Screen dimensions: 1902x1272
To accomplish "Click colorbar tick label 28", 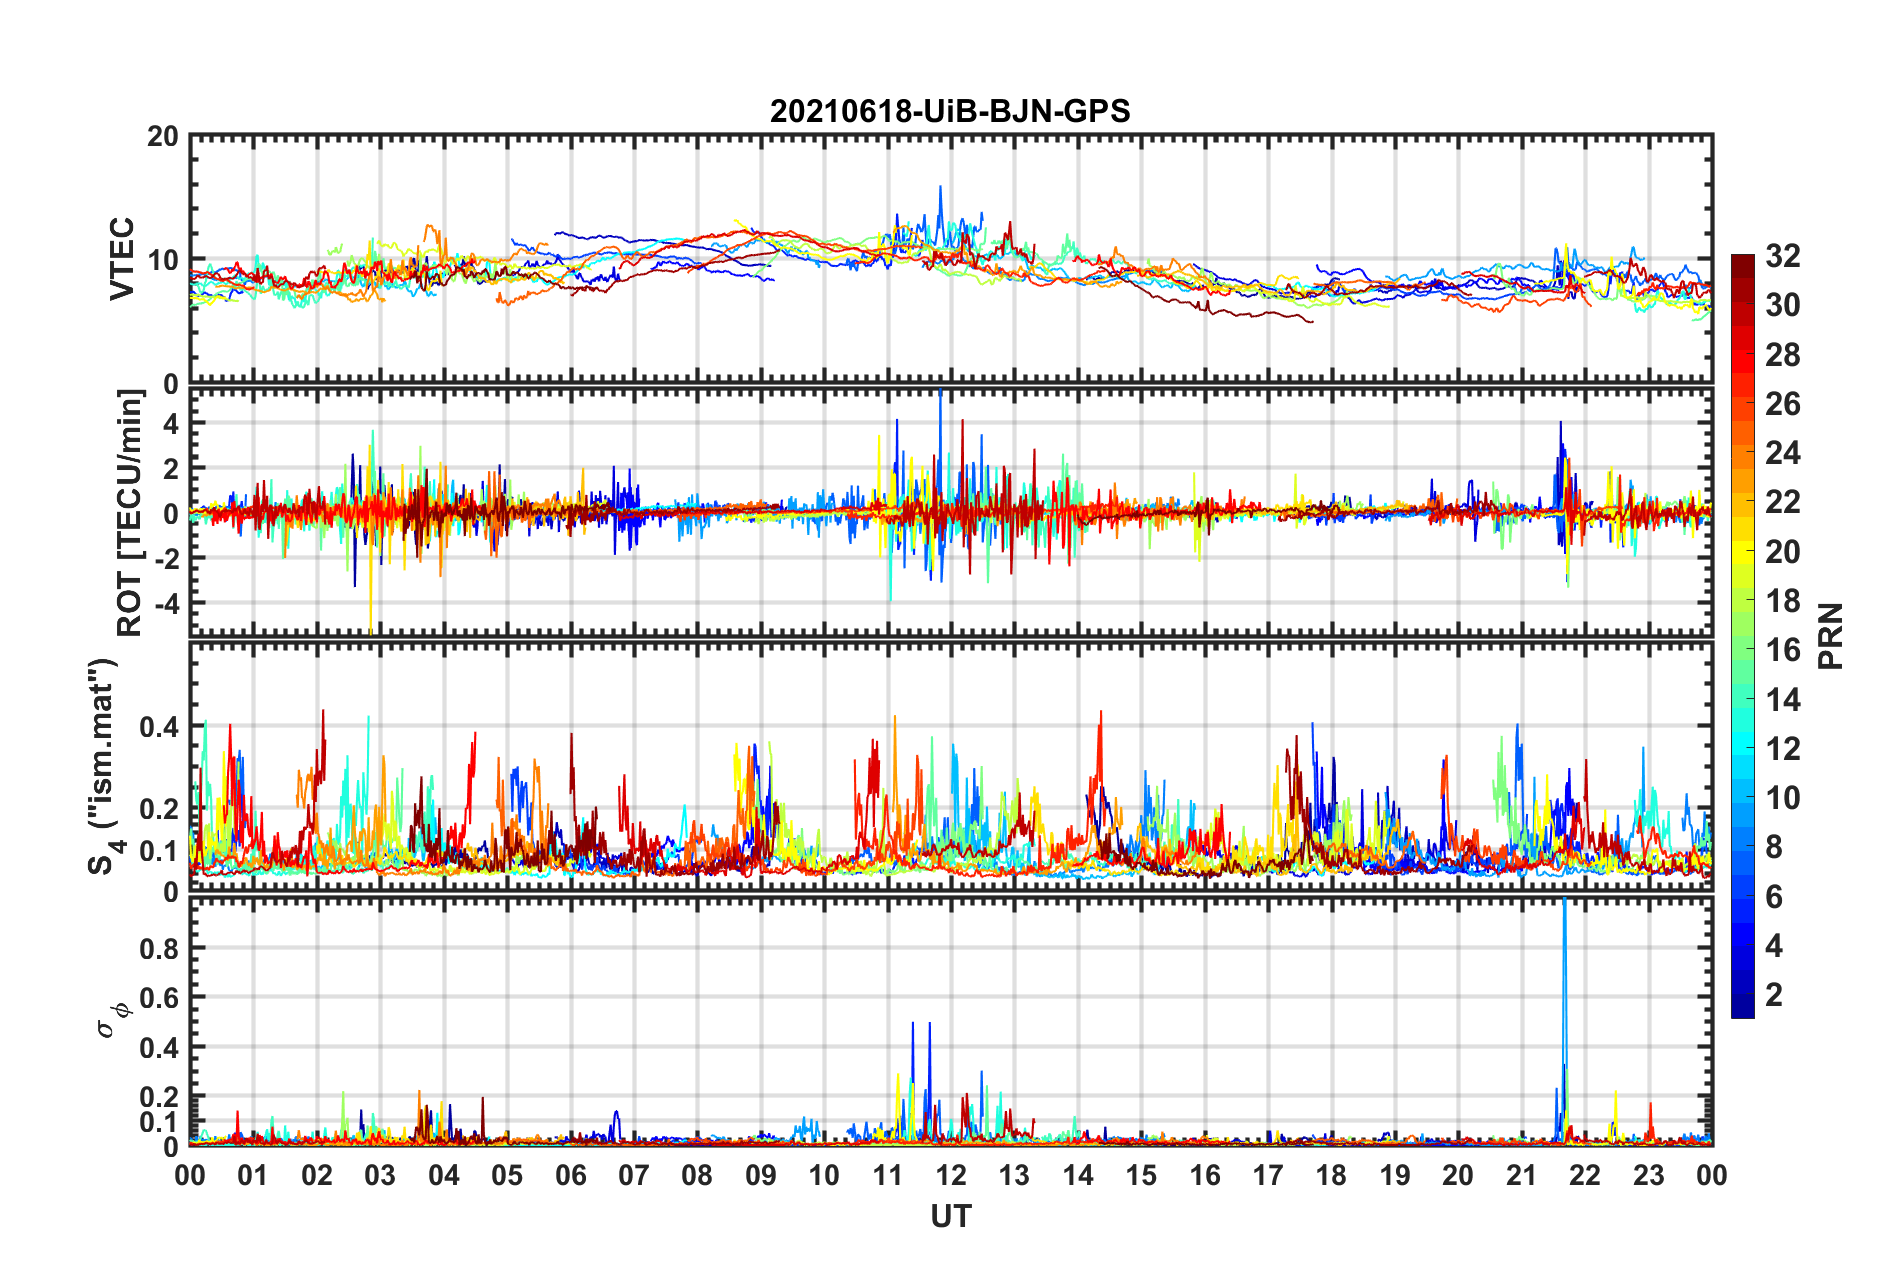I will pyautogui.click(x=1782, y=355).
